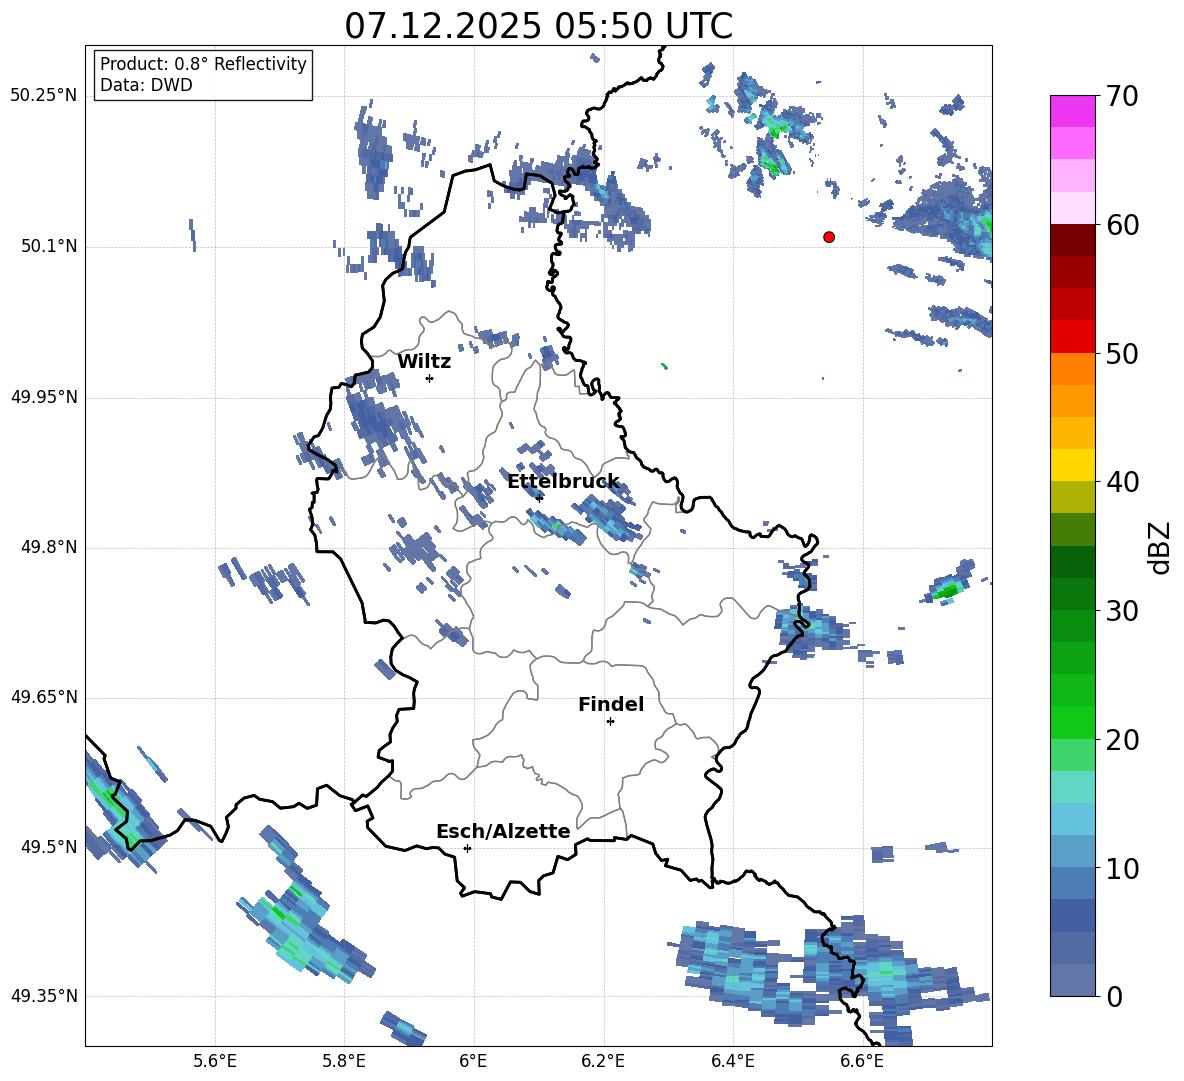Click the 30 tick on colorbar
Image resolution: width=1184 pixels, height=1081 pixels.
tap(1121, 610)
